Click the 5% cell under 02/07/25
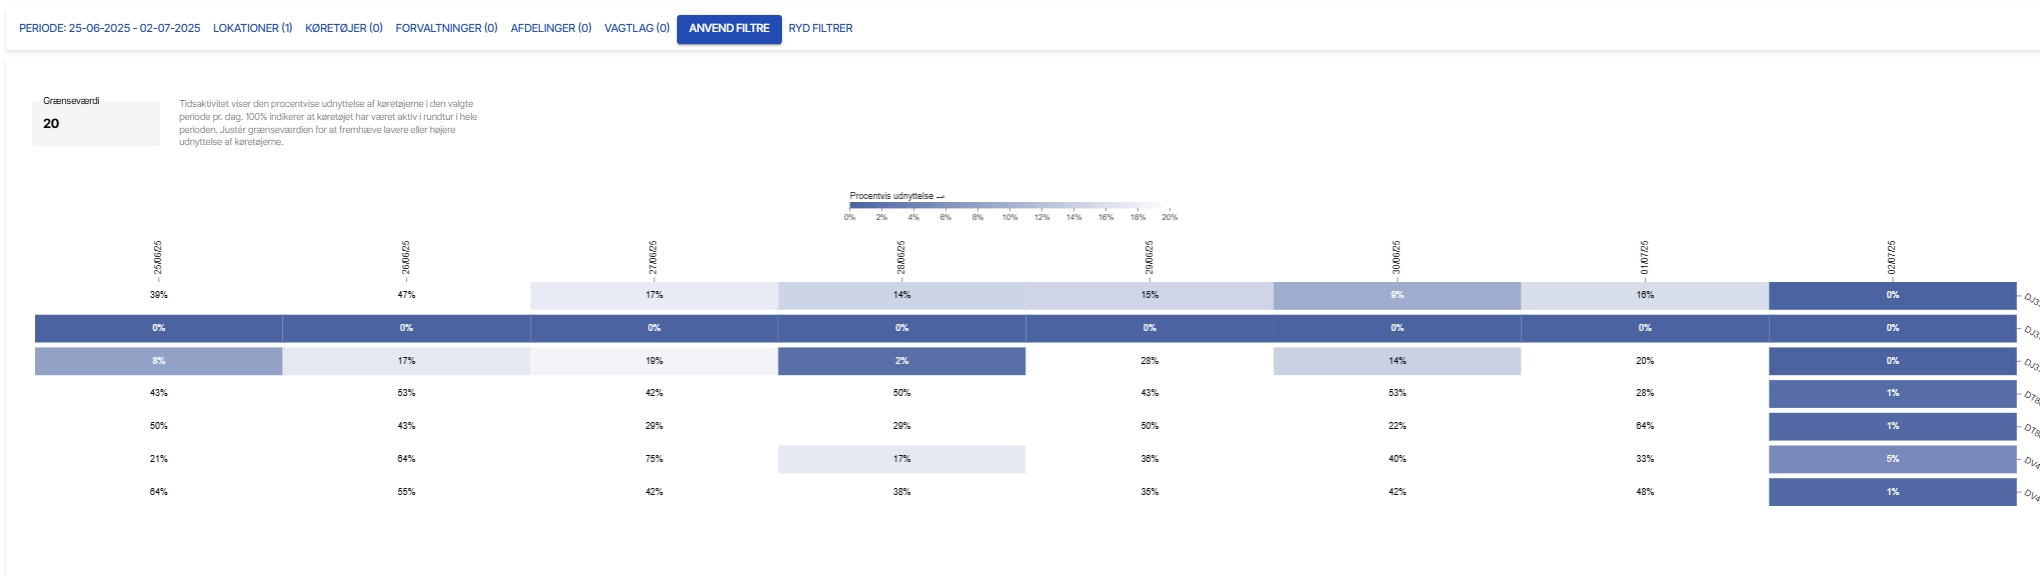This screenshot has width=2040, height=576. pos(1892,459)
